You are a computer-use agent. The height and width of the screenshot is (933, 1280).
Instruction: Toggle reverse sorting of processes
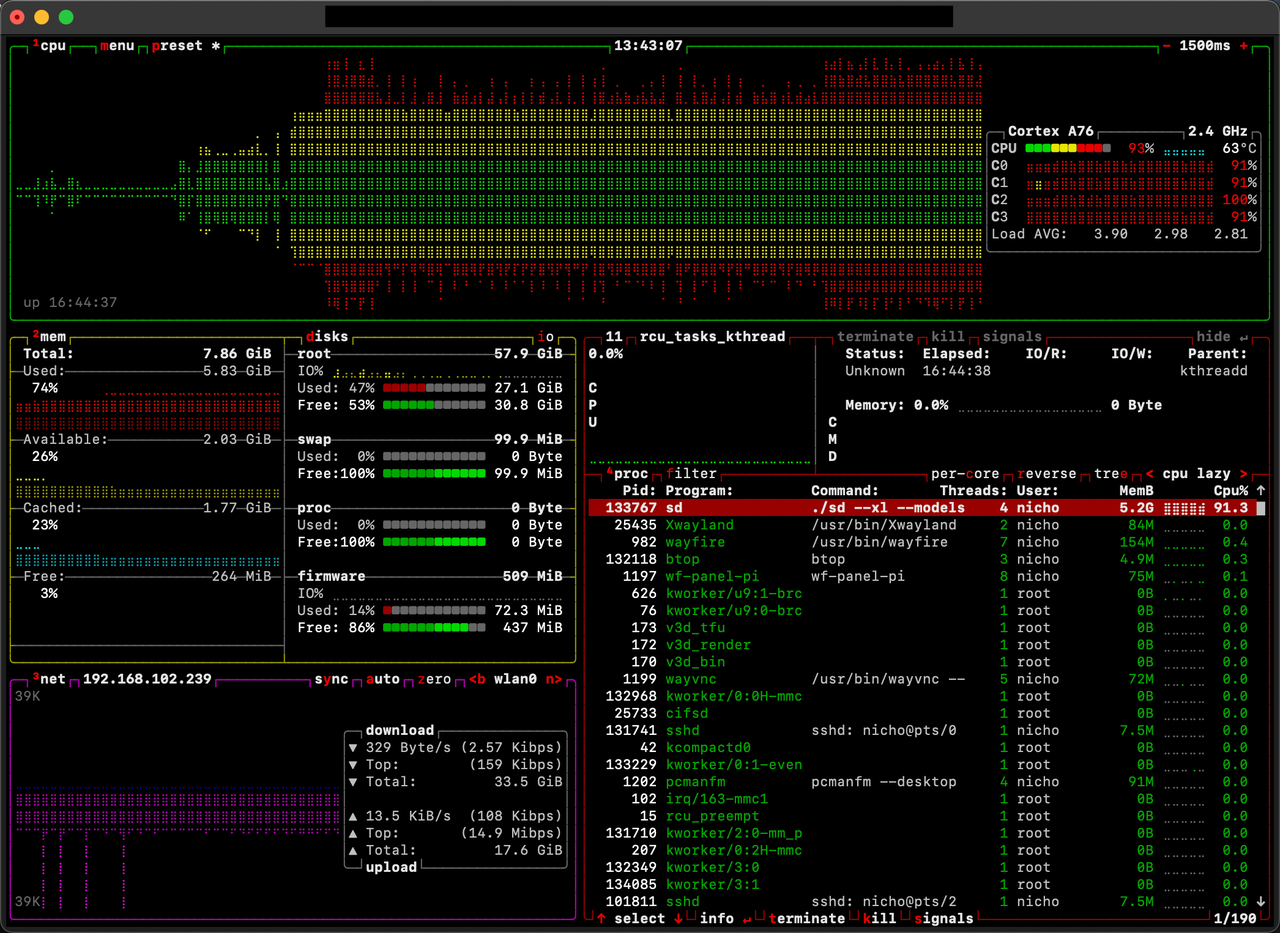point(1047,474)
